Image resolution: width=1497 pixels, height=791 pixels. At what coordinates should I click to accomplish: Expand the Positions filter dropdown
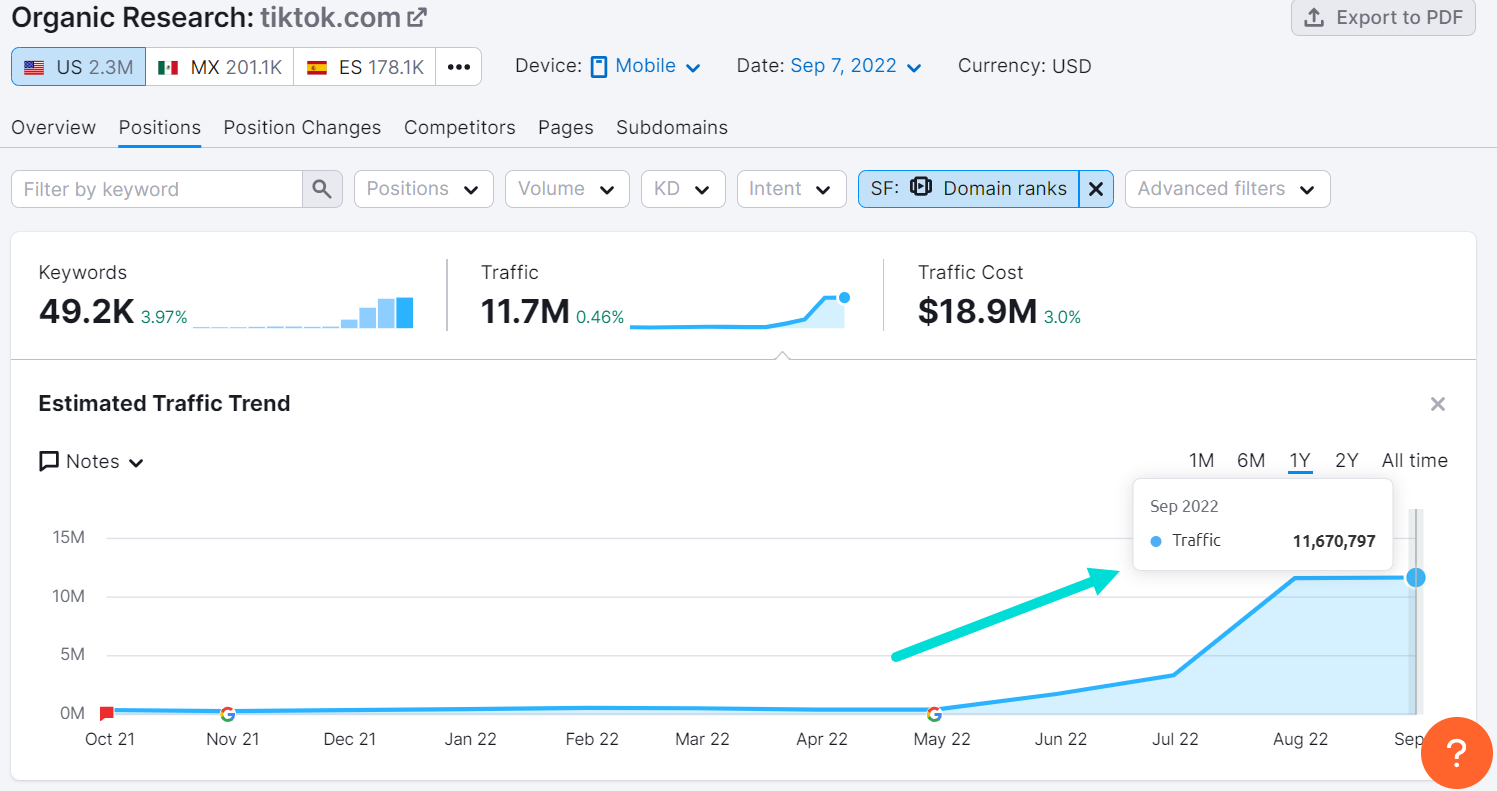tap(424, 189)
